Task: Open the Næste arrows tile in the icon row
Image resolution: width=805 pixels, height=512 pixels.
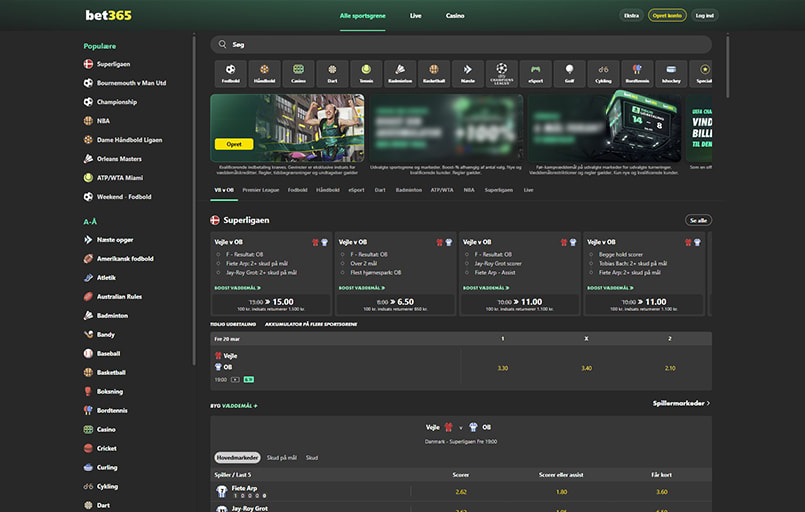Action: (468, 73)
